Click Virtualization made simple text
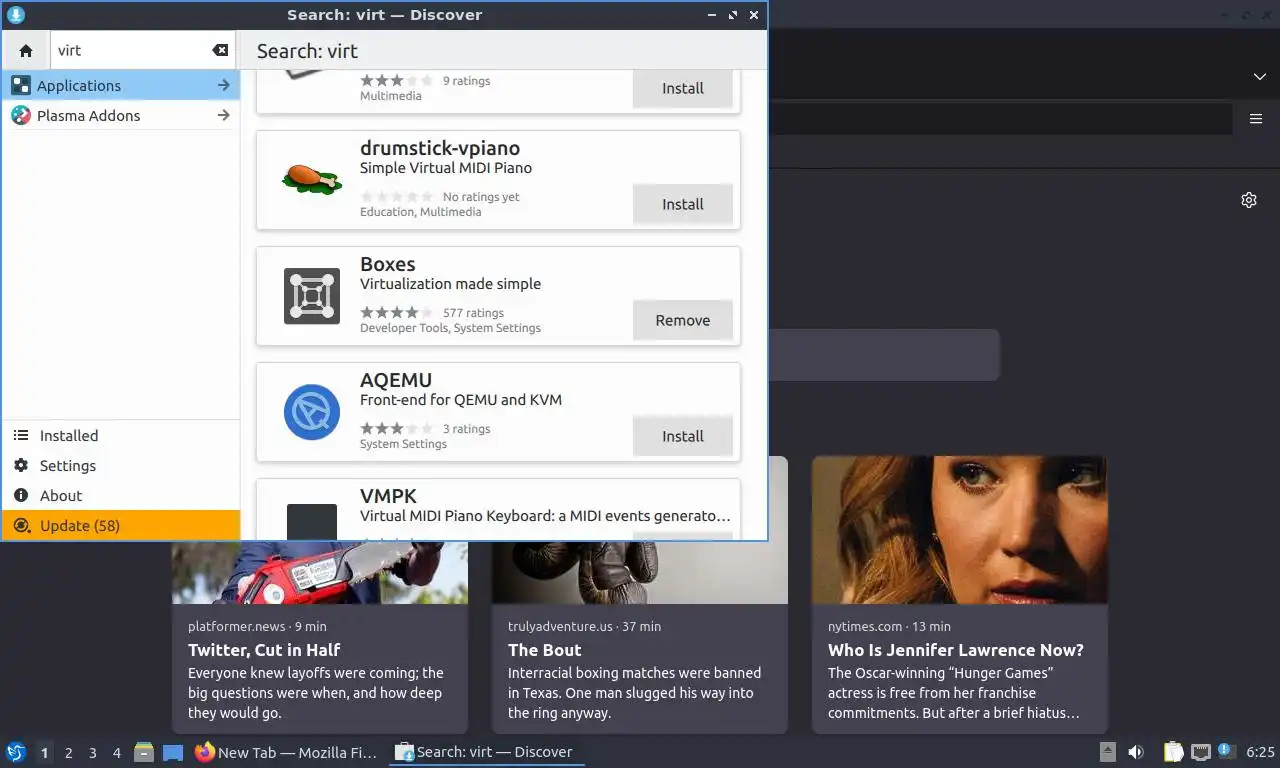1280x768 pixels. tap(450, 284)
